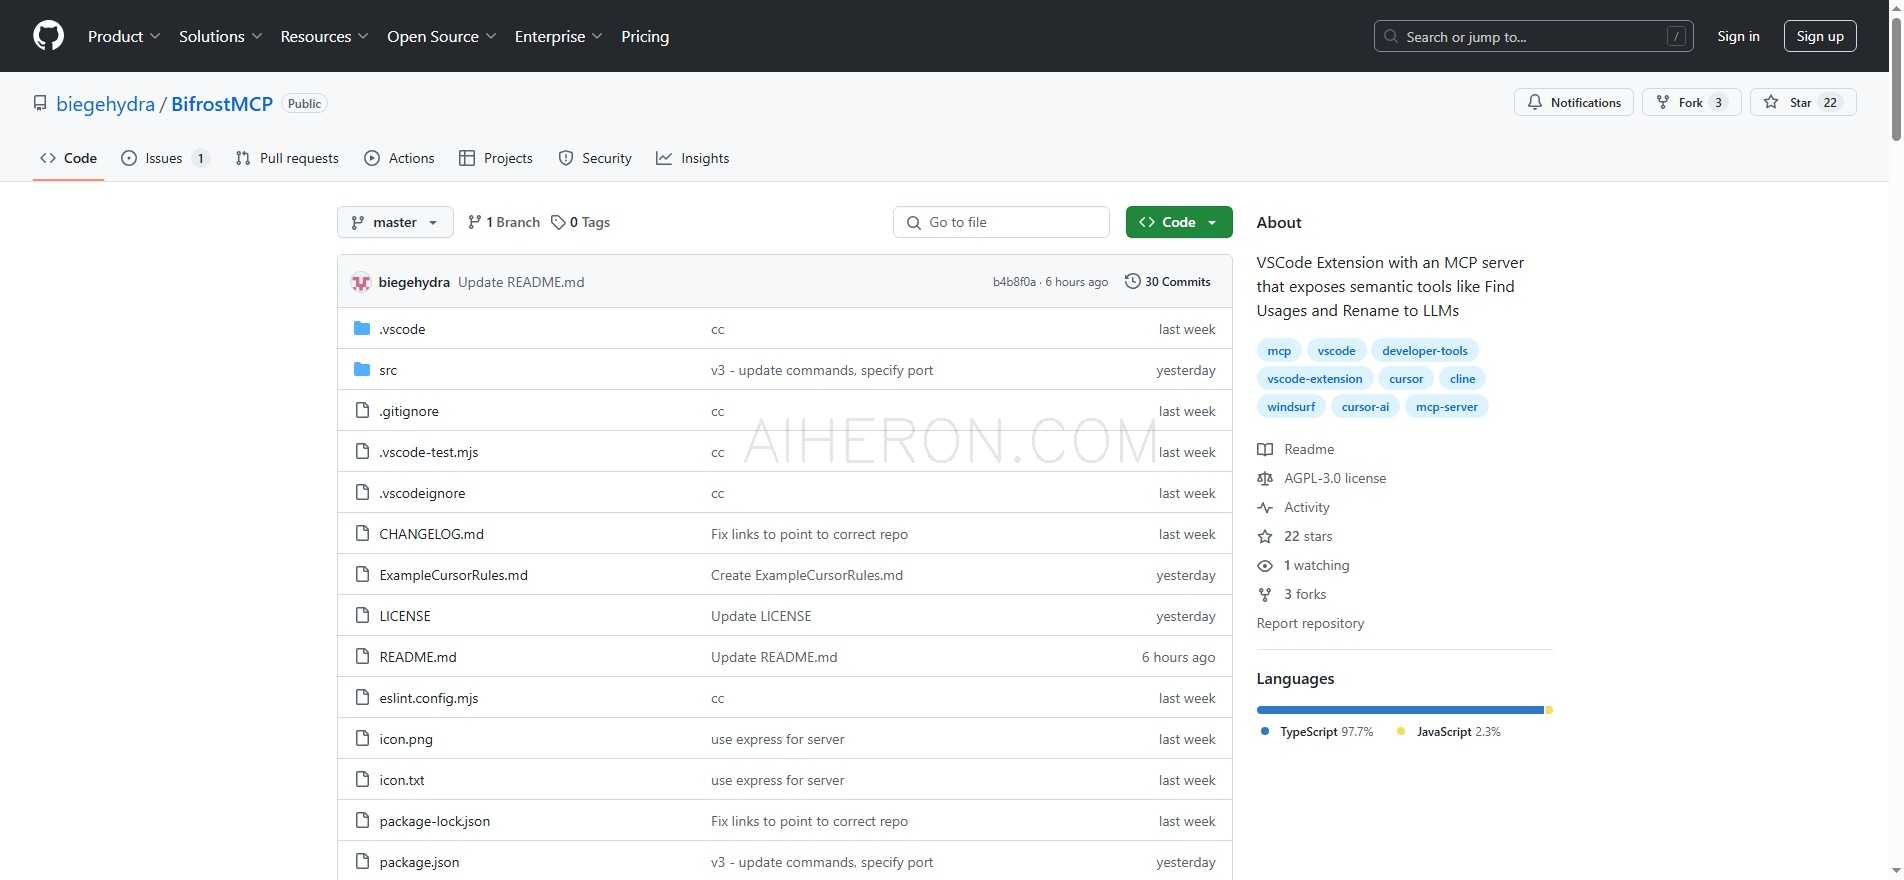Viewport: 1904px width, 880px height.
Task: Click the Report repository link
Action: 1310,623
